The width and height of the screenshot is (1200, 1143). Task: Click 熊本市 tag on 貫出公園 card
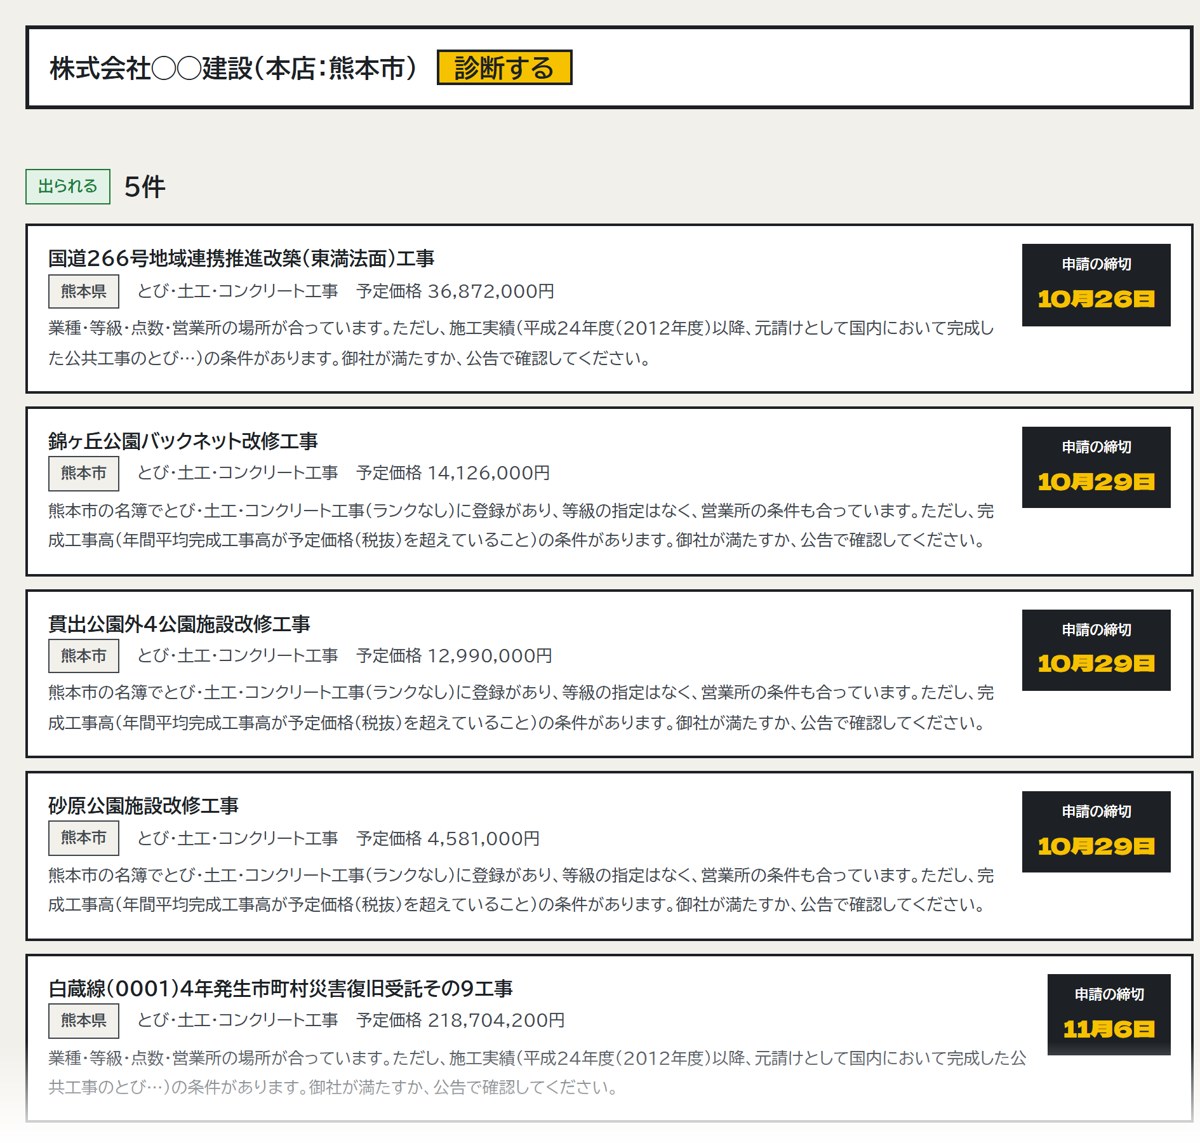84,656
